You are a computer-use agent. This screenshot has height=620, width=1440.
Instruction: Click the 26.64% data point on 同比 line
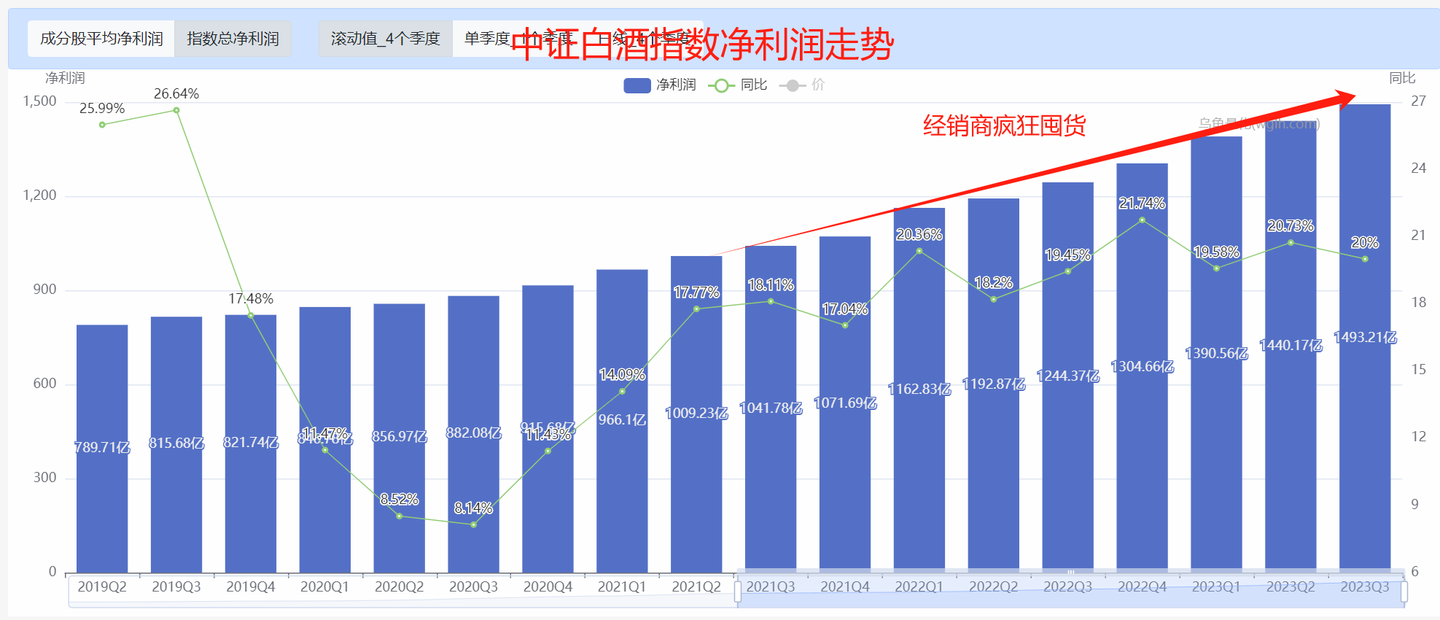(x=176, y=110)
